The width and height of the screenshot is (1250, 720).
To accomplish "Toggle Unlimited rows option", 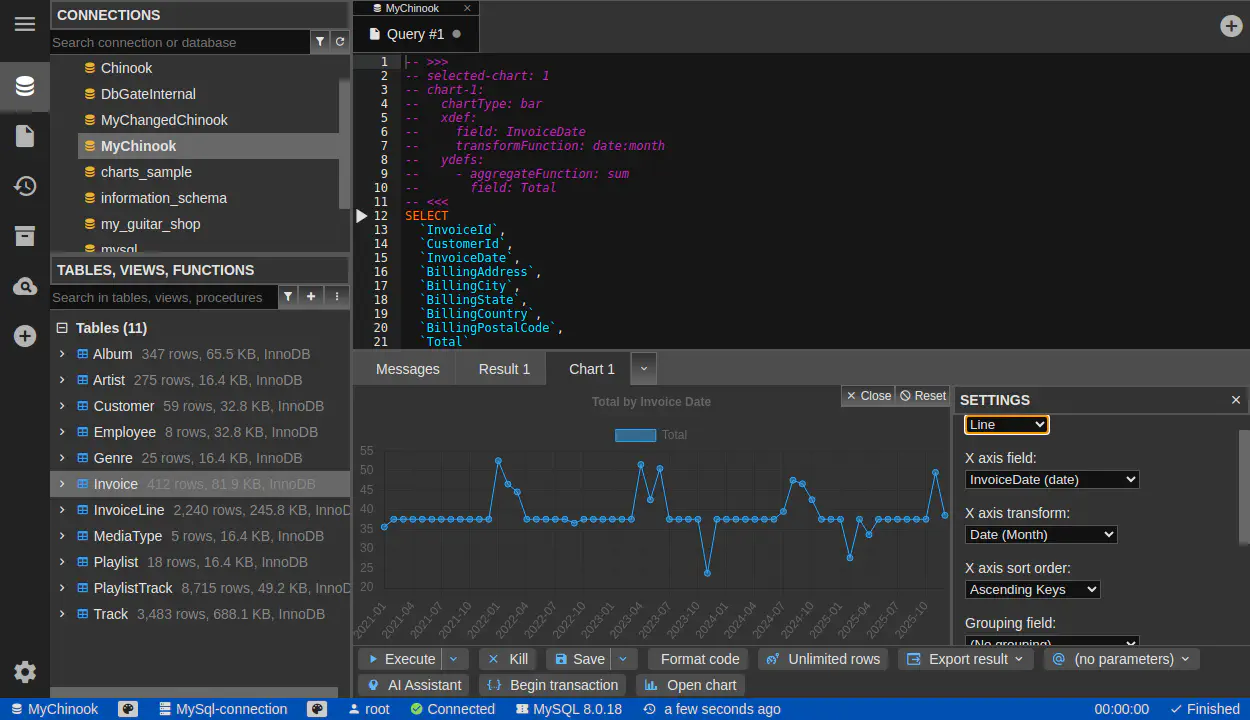I will [x=823, y=659].
